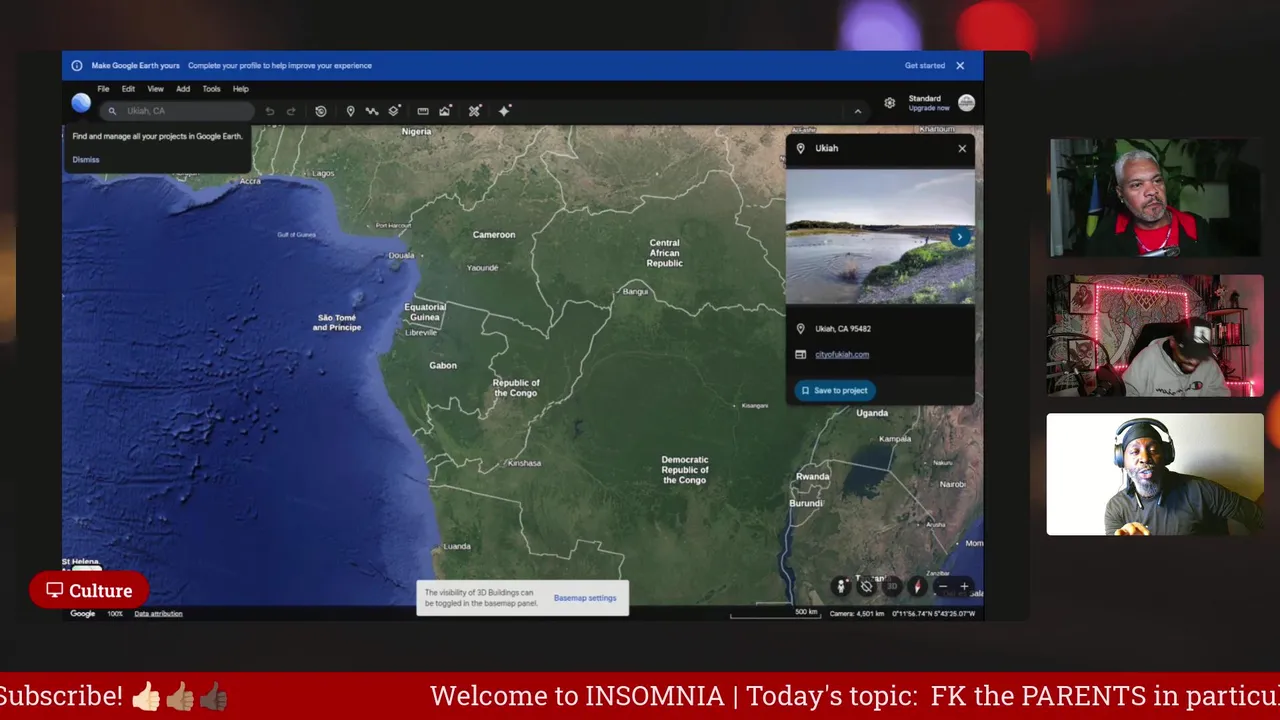This screenshot has height=720, width=1280.
Task: Close the blue profile banner
Action: 960,66
